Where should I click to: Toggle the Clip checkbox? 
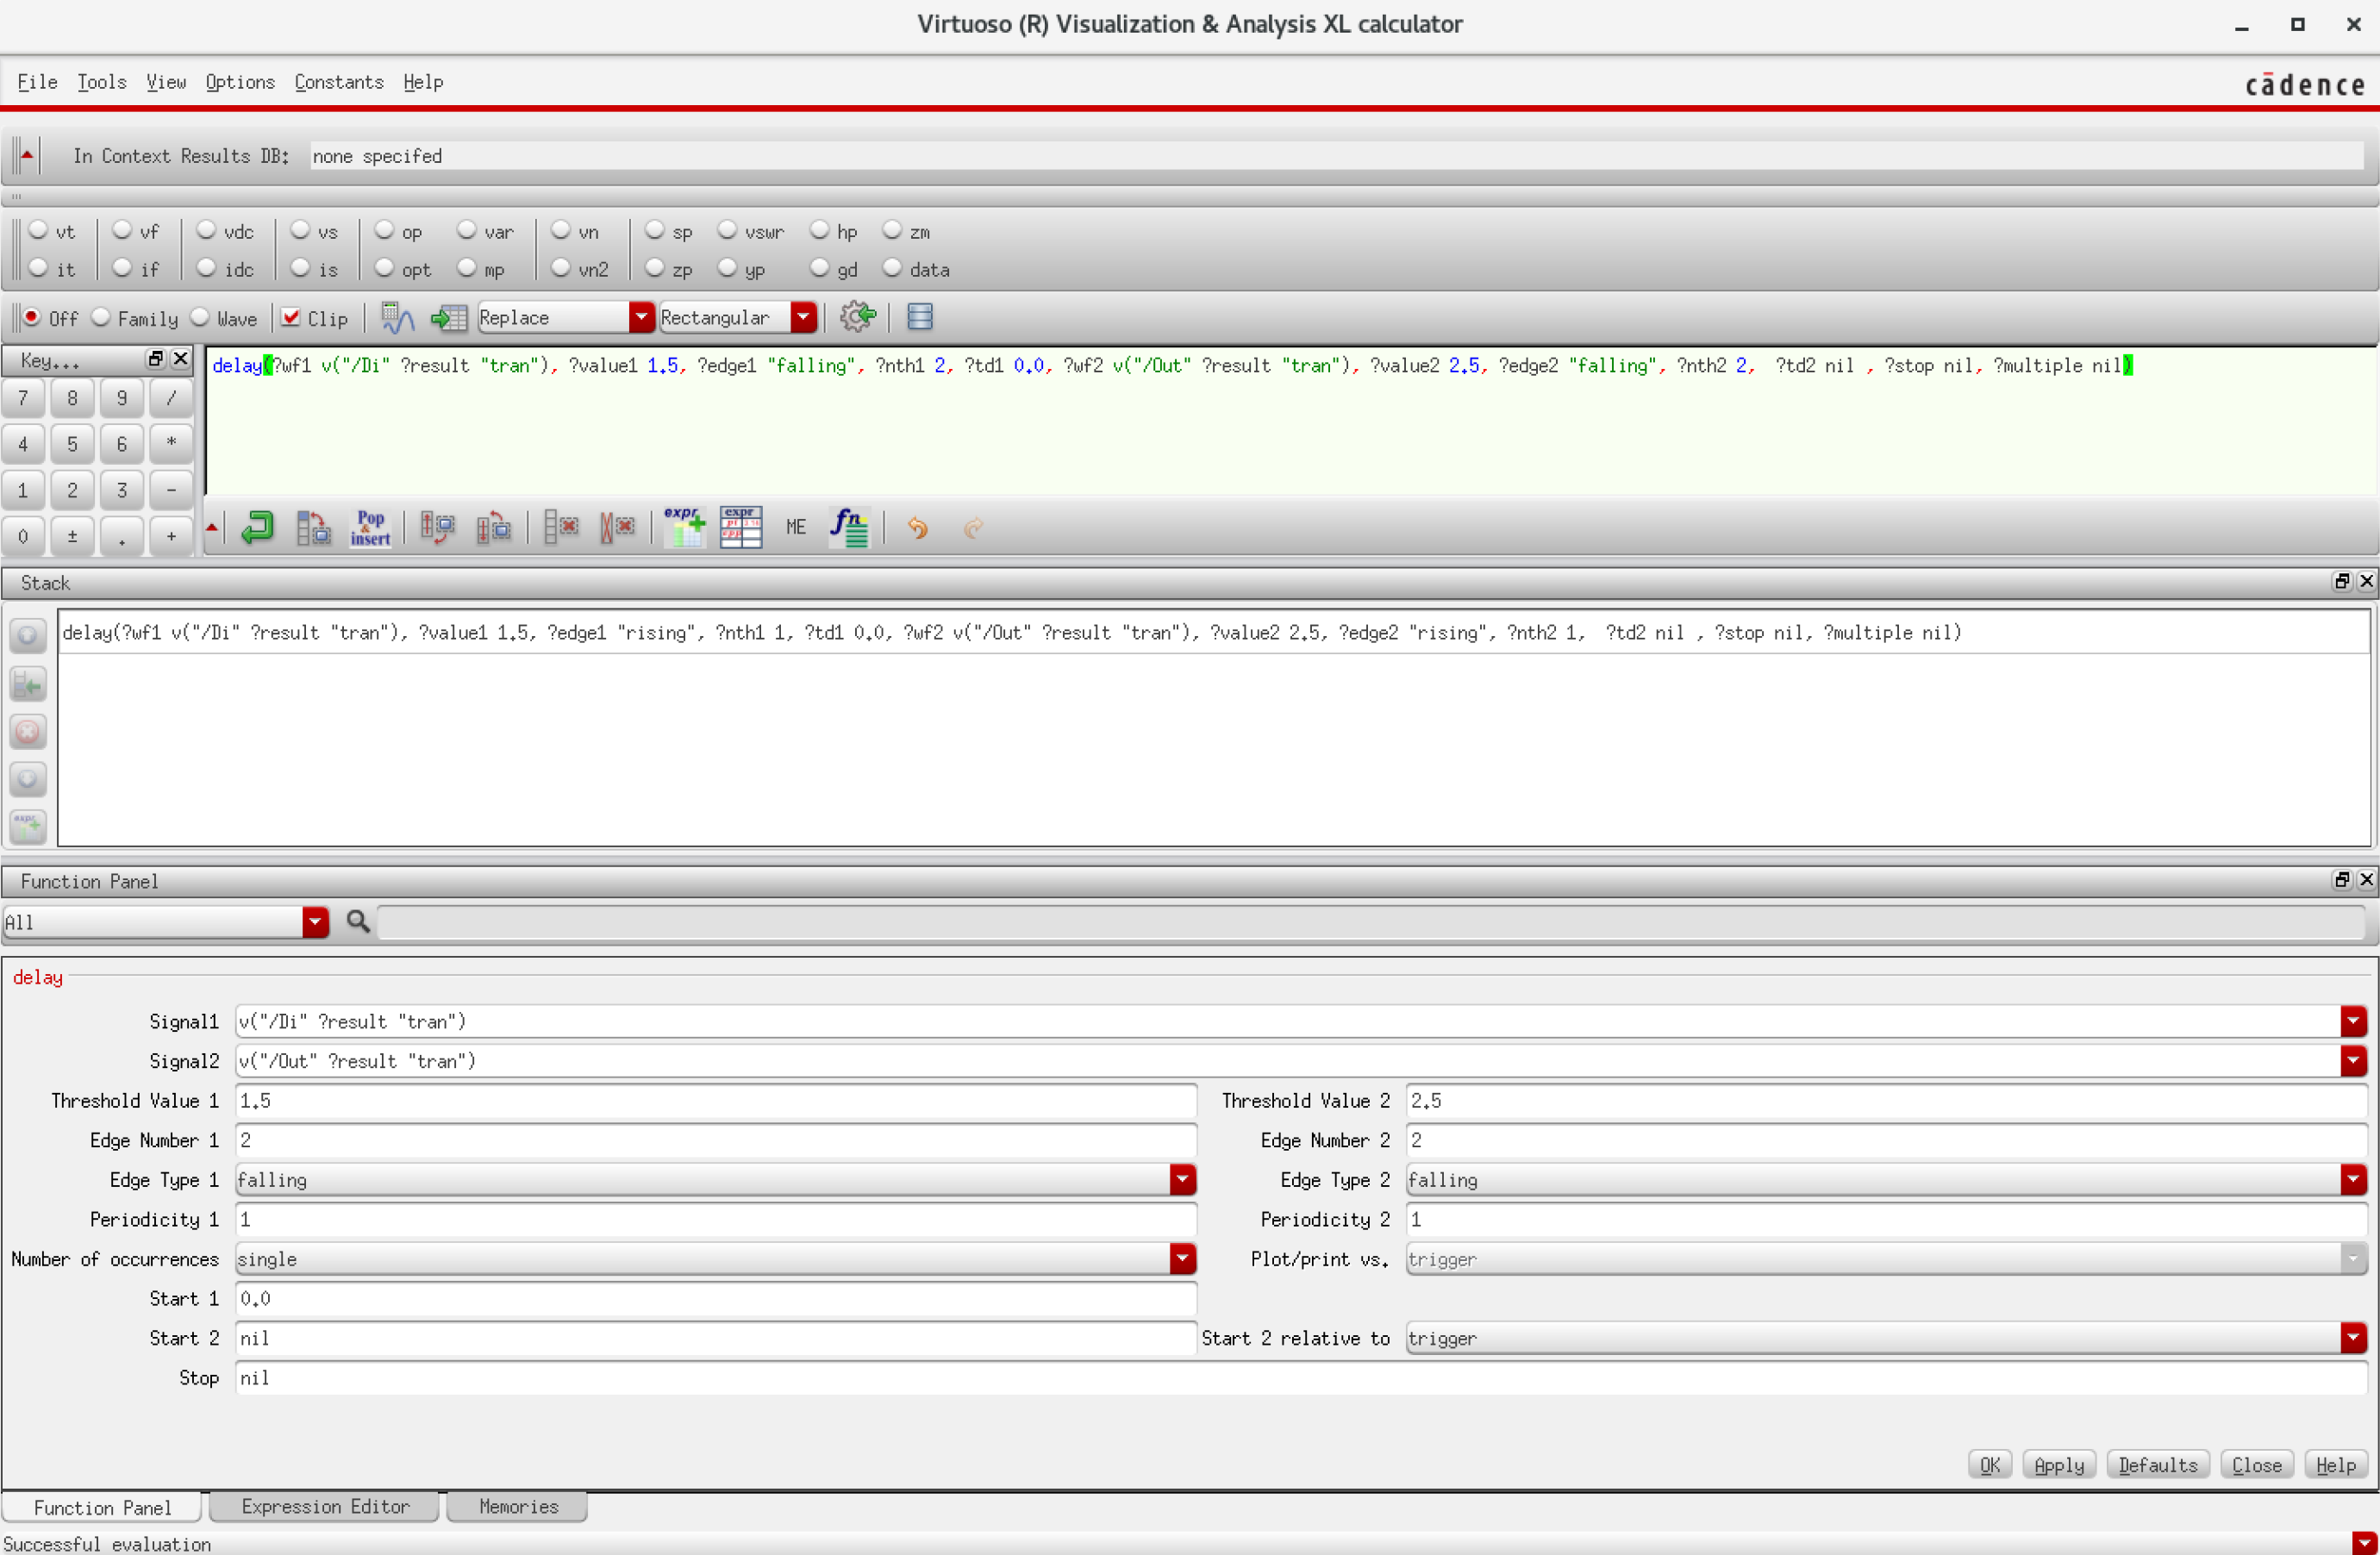click(291, 318)
